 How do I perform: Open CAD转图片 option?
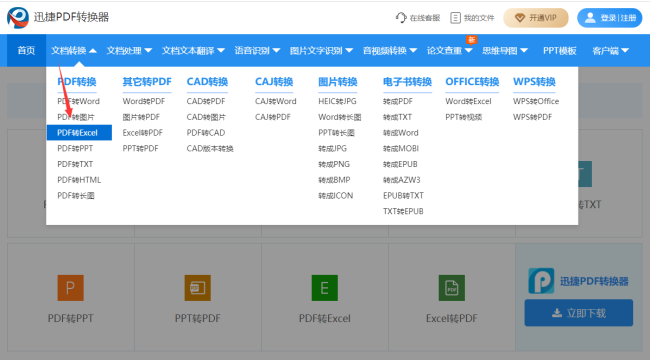(x=206, y=117)
